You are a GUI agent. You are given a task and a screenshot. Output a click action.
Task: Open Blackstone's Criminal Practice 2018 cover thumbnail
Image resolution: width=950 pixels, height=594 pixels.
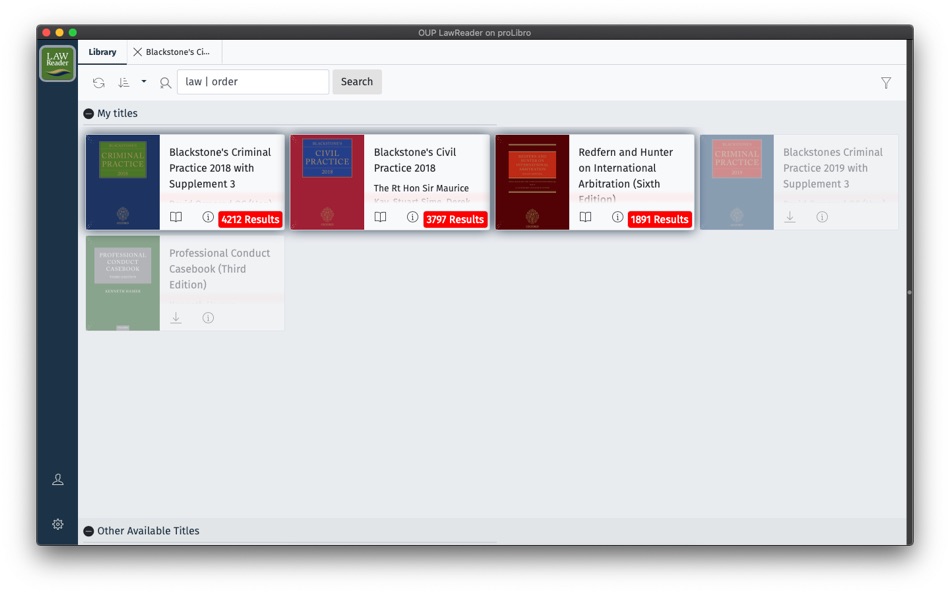tap(123, 182)
